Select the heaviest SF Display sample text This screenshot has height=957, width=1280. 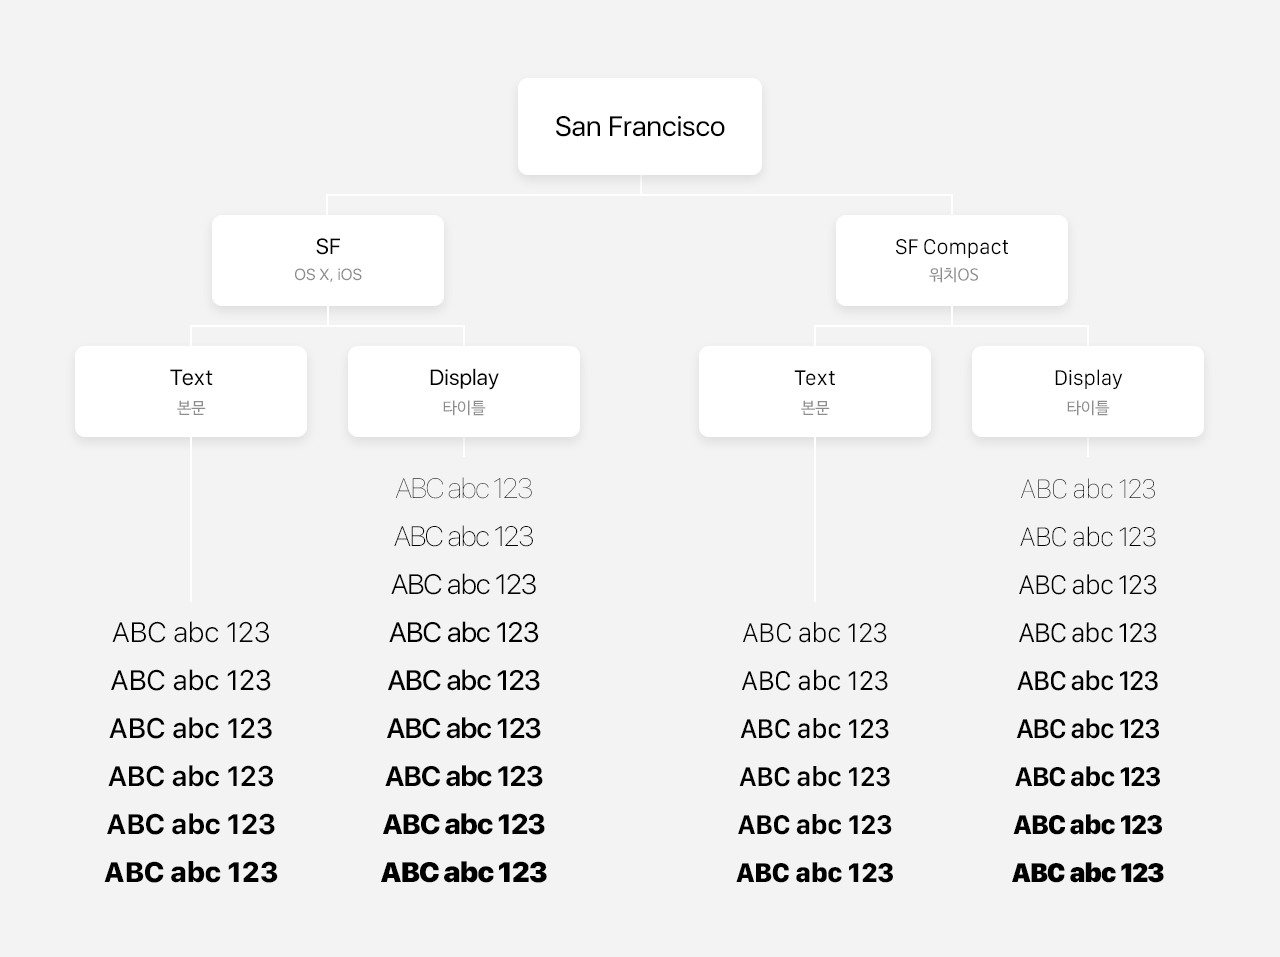point(464,873)
